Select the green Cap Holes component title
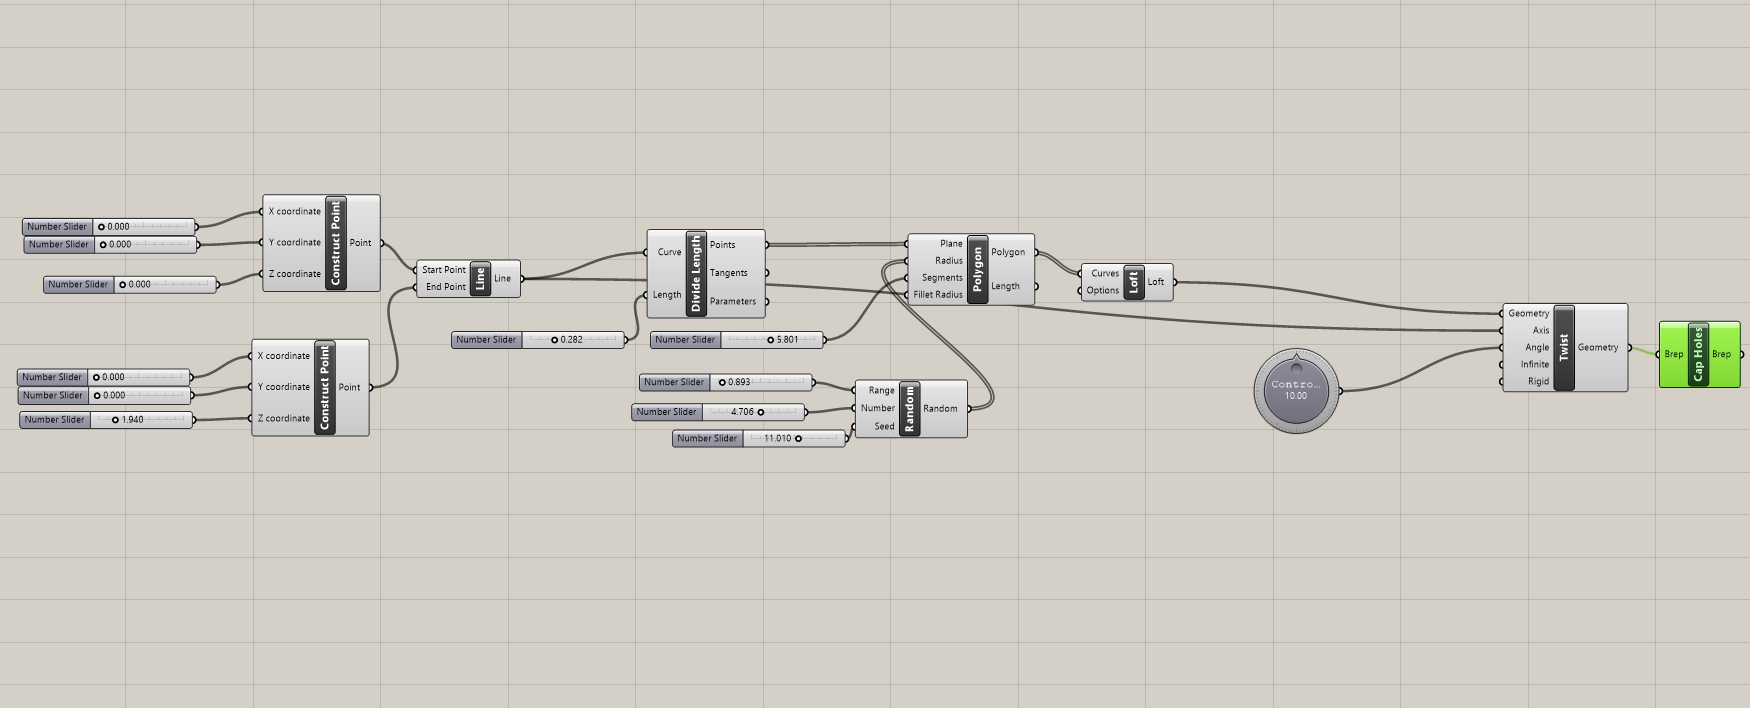1750x708 pixels. [x=1698, y=354]
